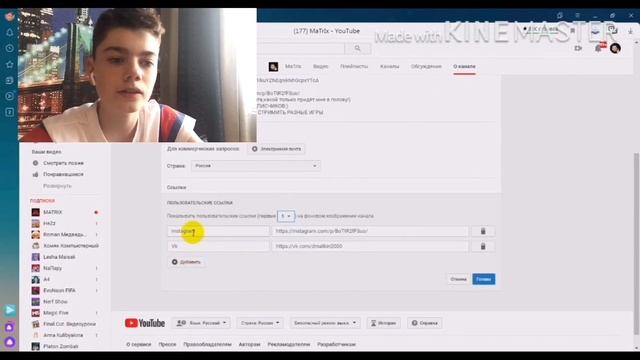Open footer link Разработчикам
640x360 pixels.
pos(336,344)
